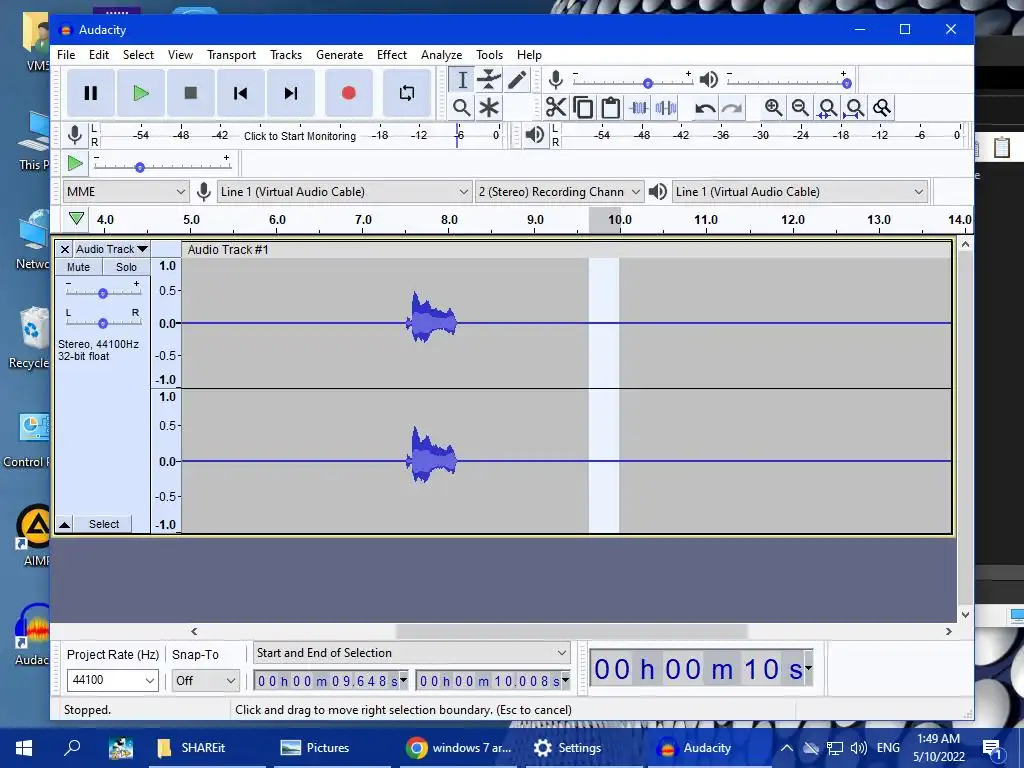The image size is (1024, 768).
Task: Click the Pause button
Action: pos(91,93)
